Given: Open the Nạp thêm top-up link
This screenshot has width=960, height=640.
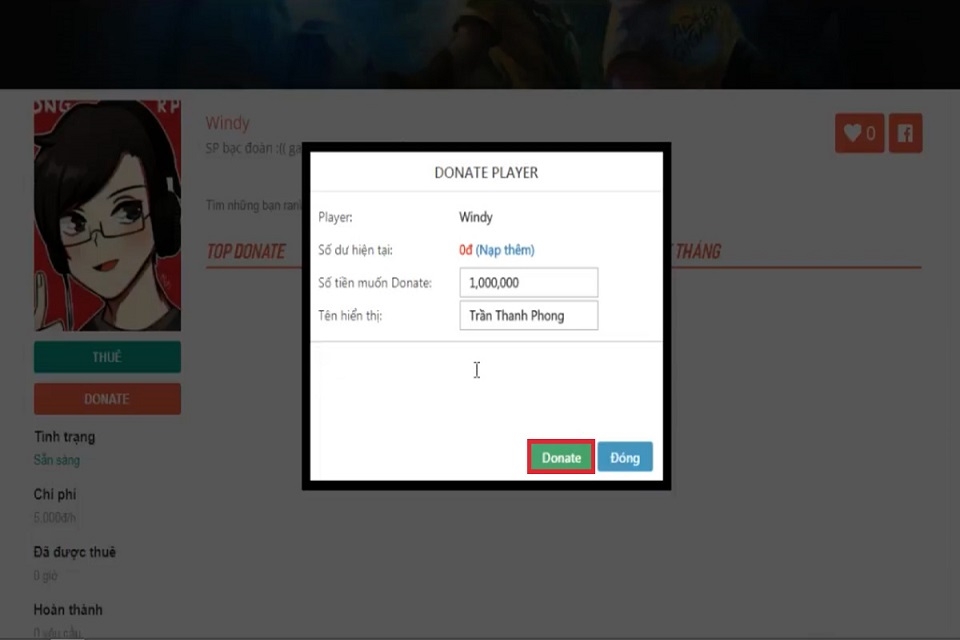Looking at the screenshot, I should tap(507, 249).
